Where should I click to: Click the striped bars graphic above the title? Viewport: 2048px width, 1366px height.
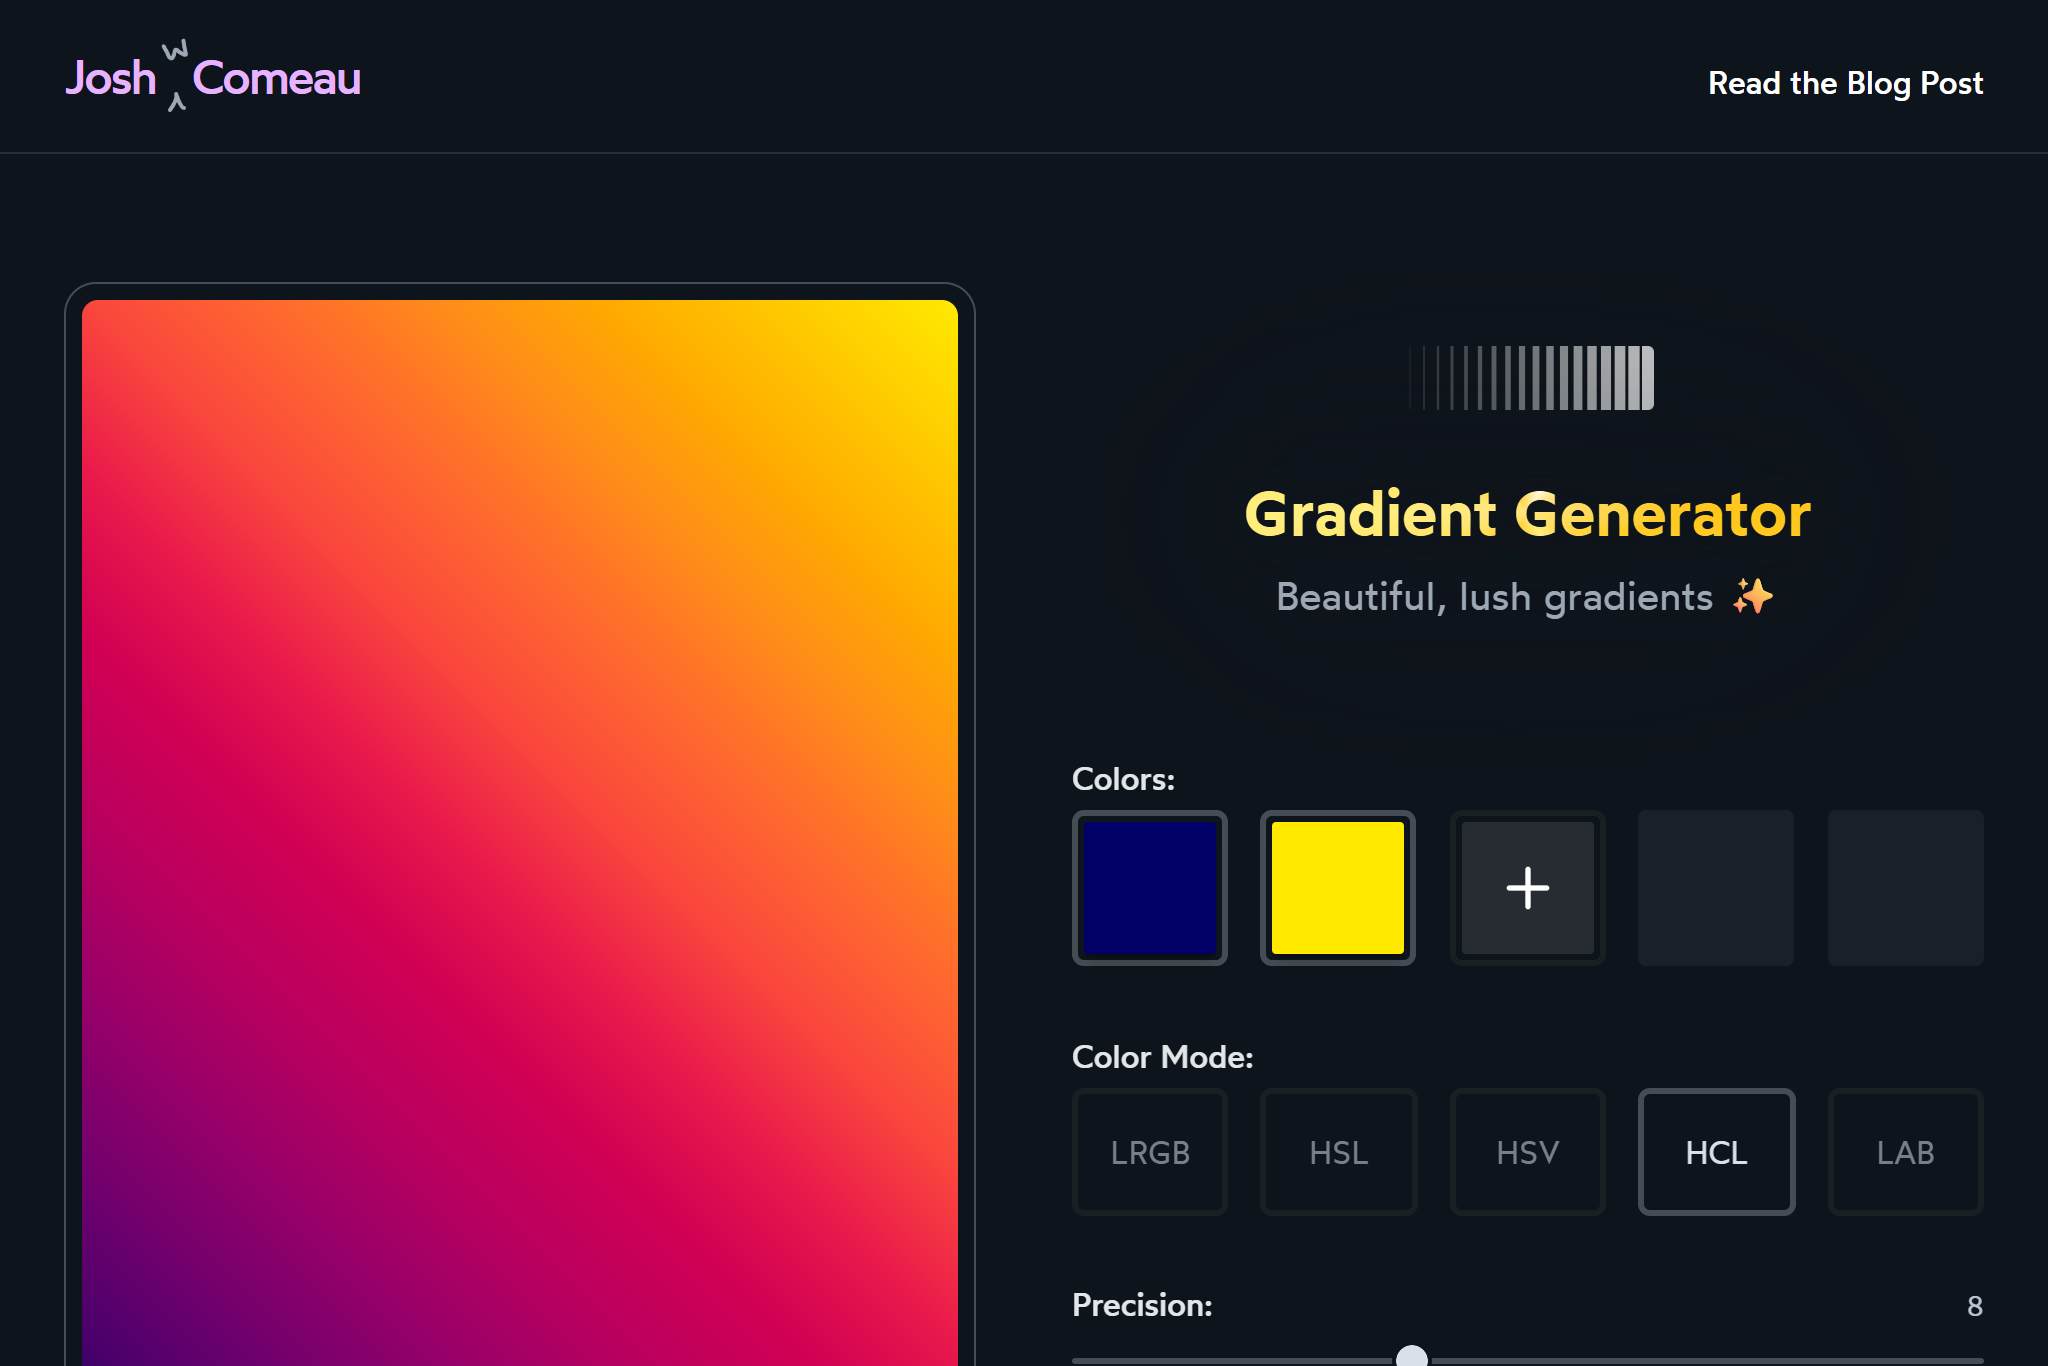click(1530, 377)
